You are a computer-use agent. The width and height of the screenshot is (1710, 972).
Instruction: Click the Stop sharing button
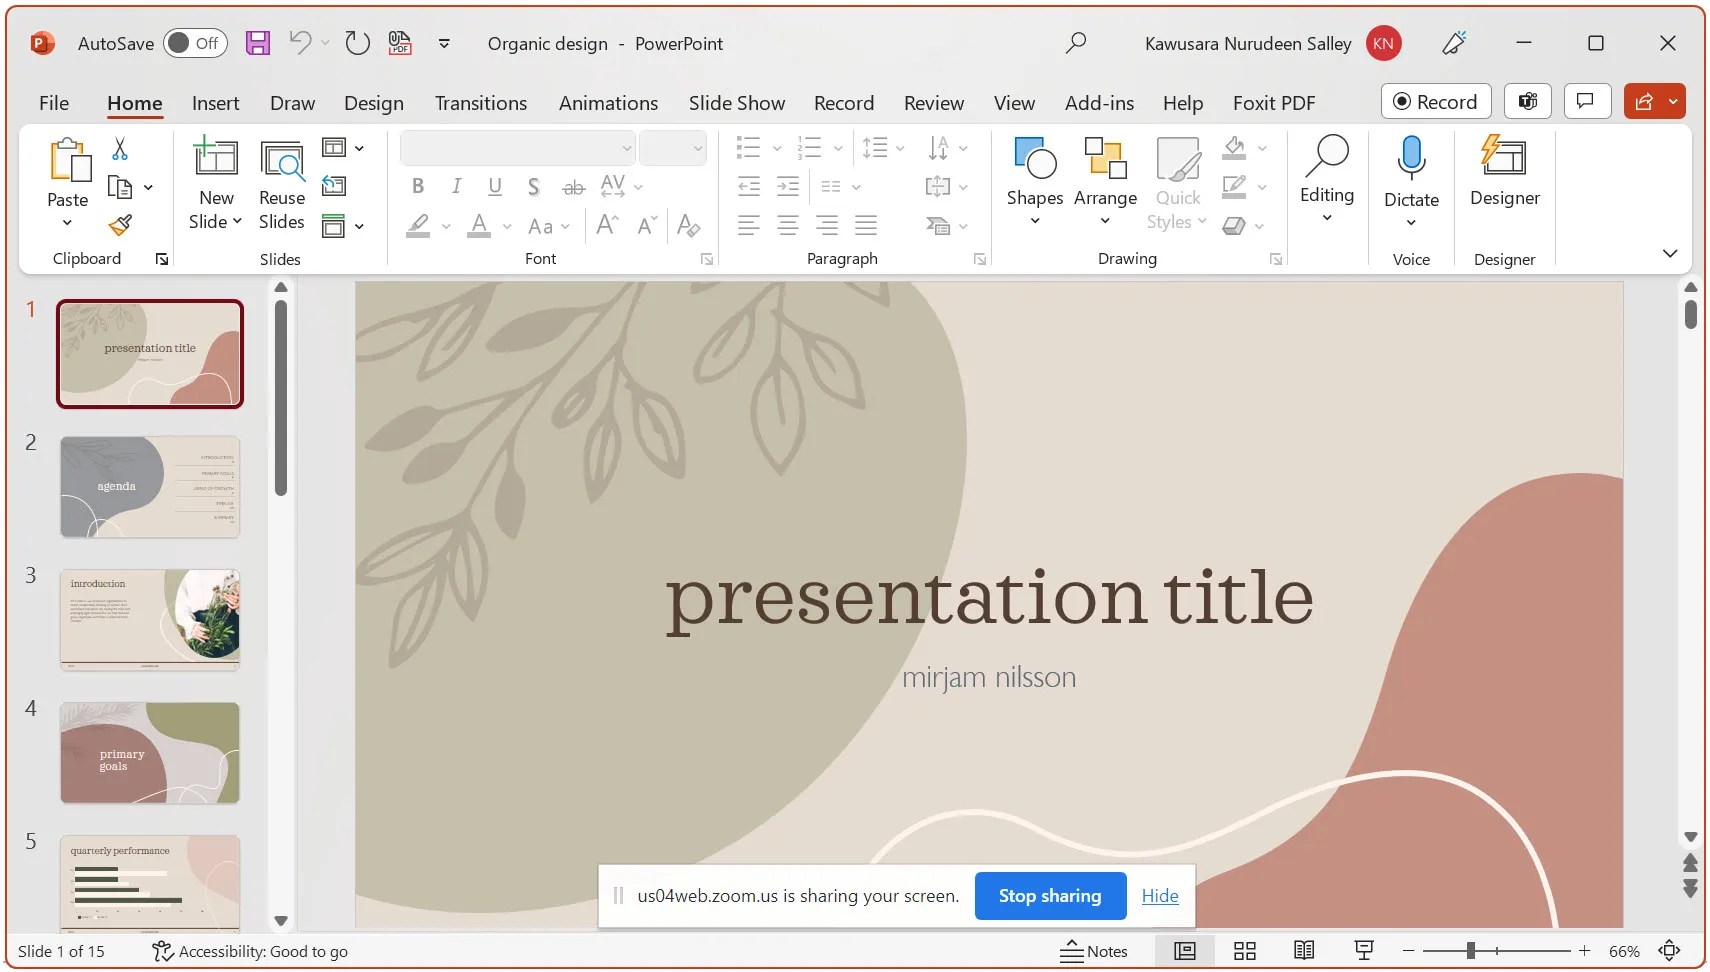point(1050,895)
